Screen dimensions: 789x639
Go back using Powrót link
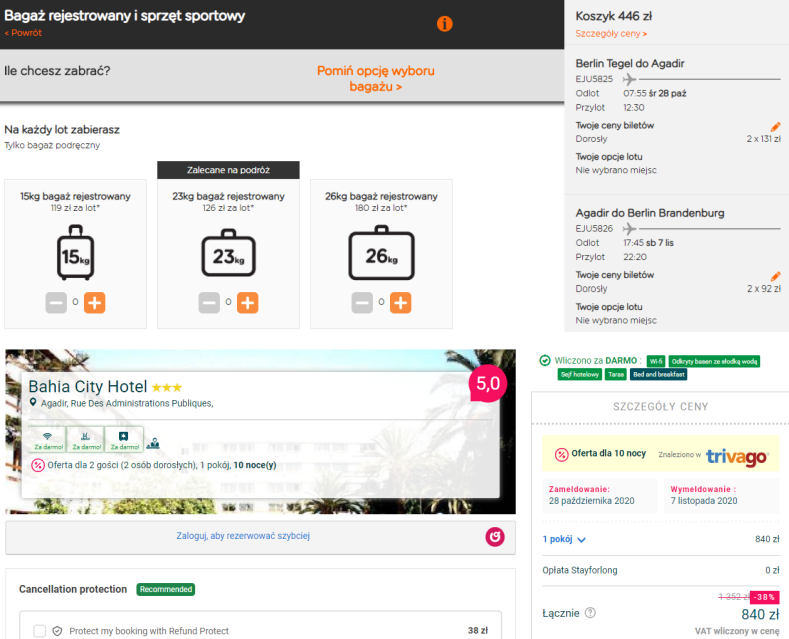click(x=23, y=33)
